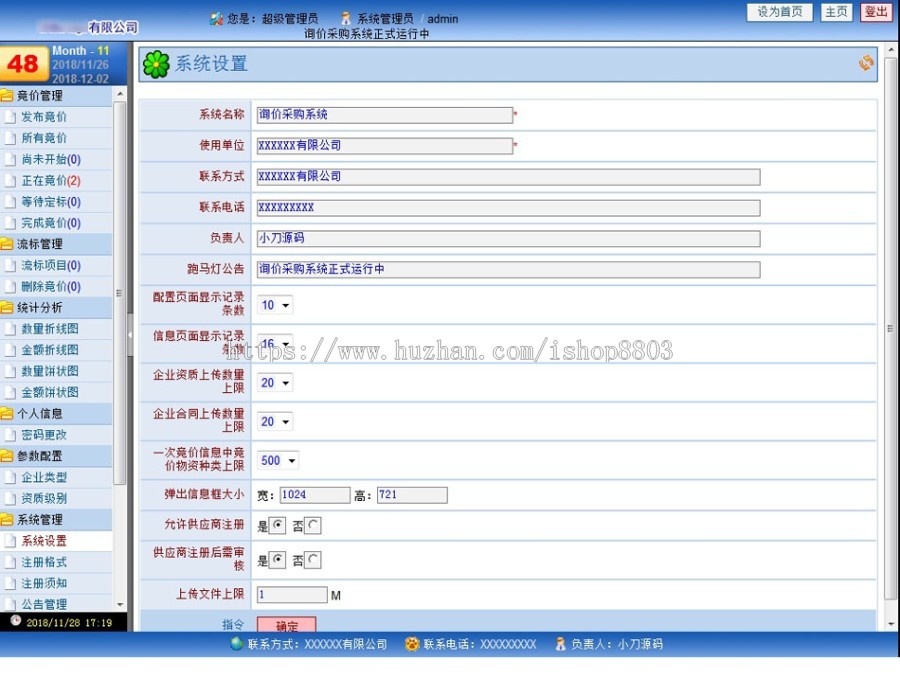900x697 pixels.
Task: Click the 联系电话 input field
Action: click(x=509, y=208)
